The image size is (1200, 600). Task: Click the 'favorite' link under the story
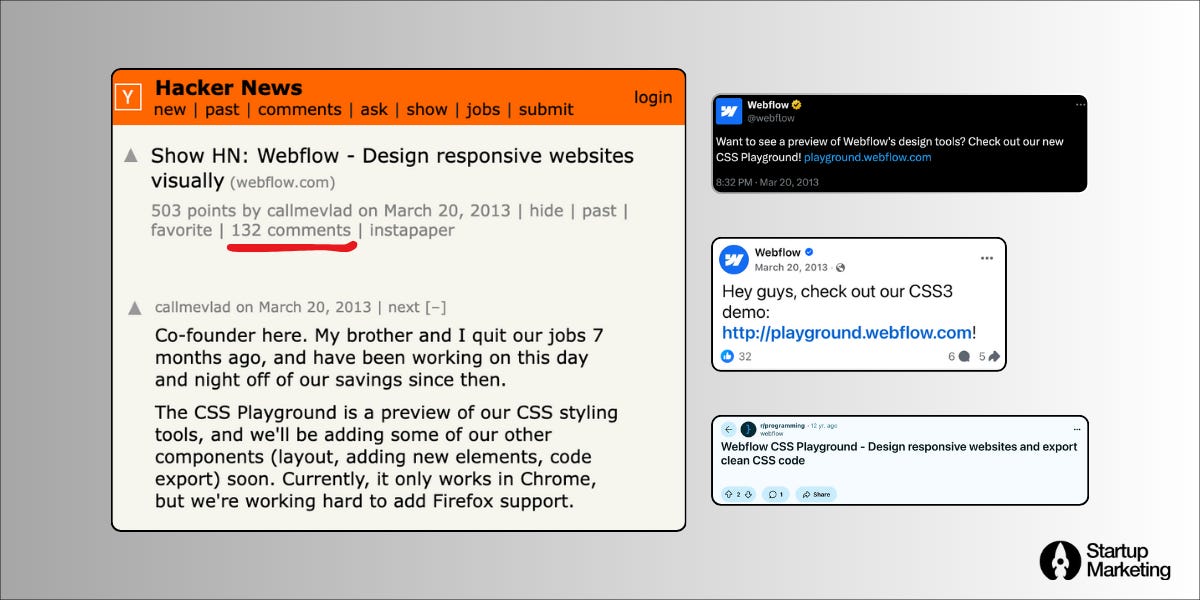click(x=181, y=230)
